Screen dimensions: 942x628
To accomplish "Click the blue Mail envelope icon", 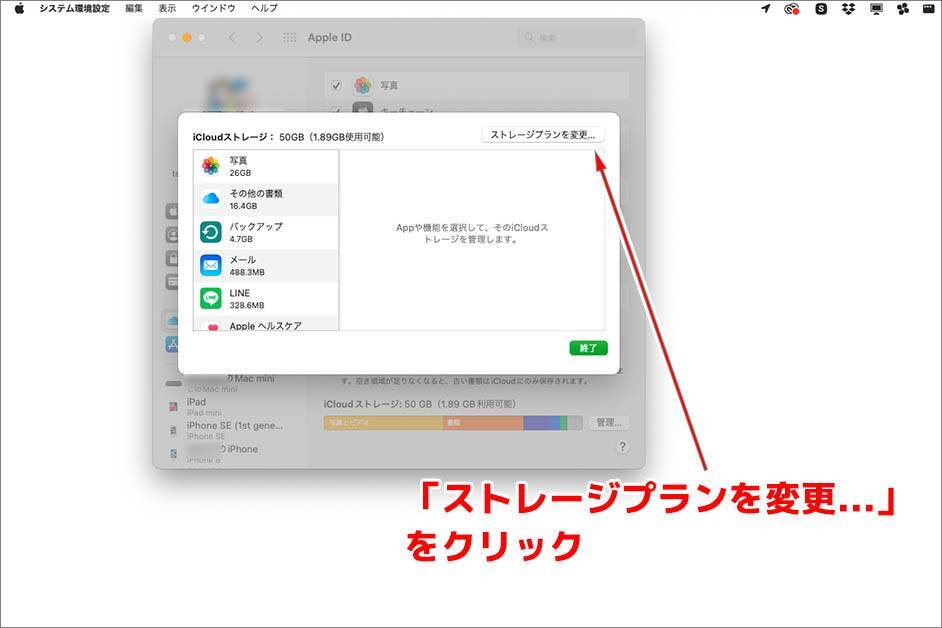I will click(x=211, y=265).
